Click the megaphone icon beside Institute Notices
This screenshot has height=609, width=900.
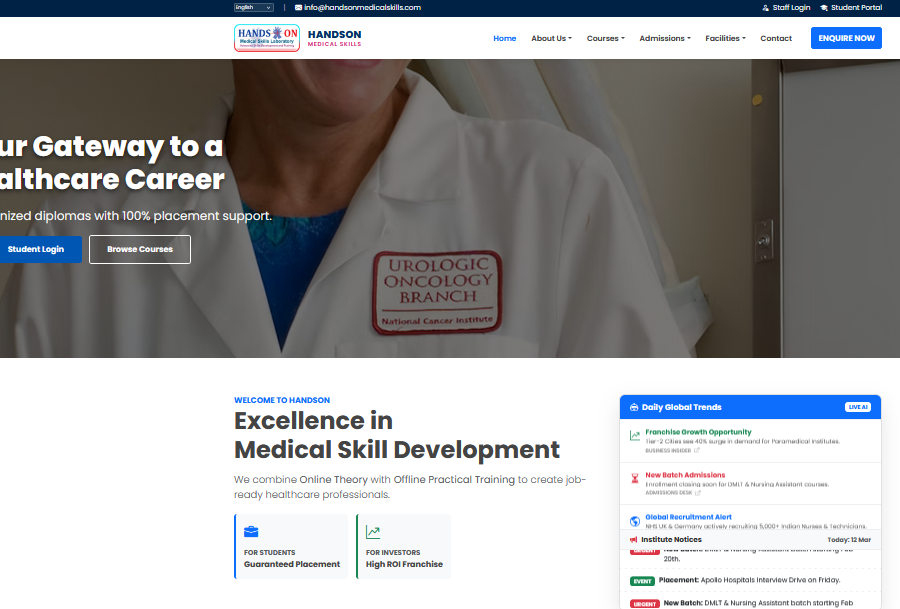point(634,540)
